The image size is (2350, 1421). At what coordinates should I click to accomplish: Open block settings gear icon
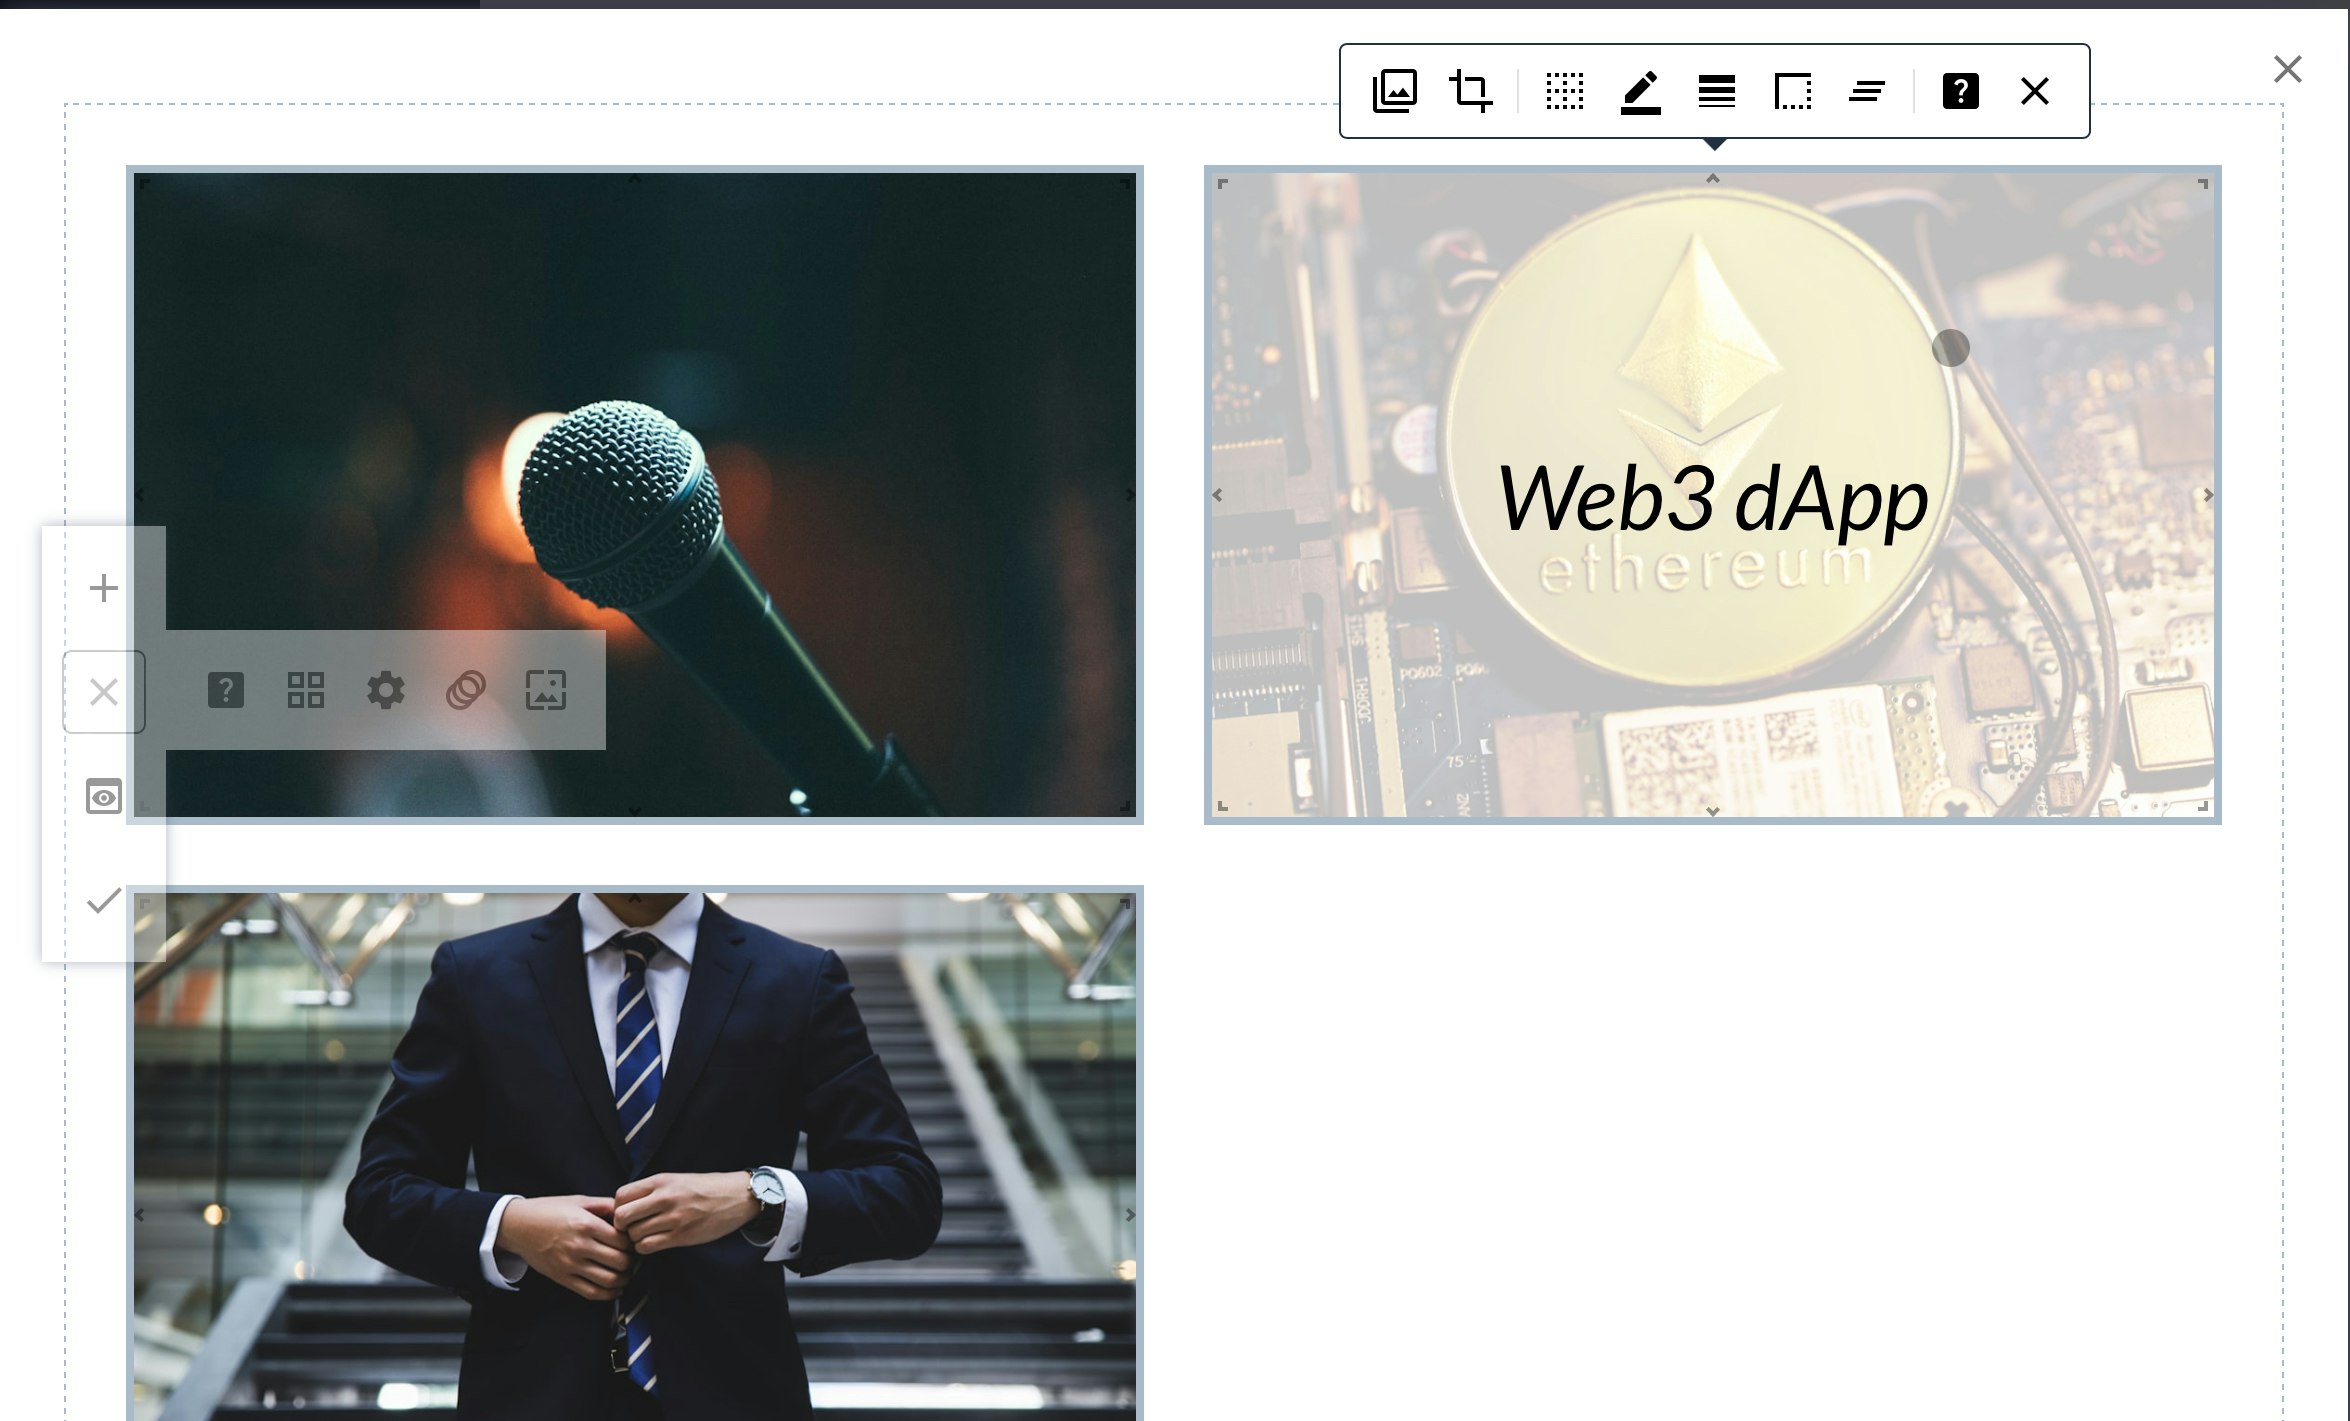coord(386,690)
